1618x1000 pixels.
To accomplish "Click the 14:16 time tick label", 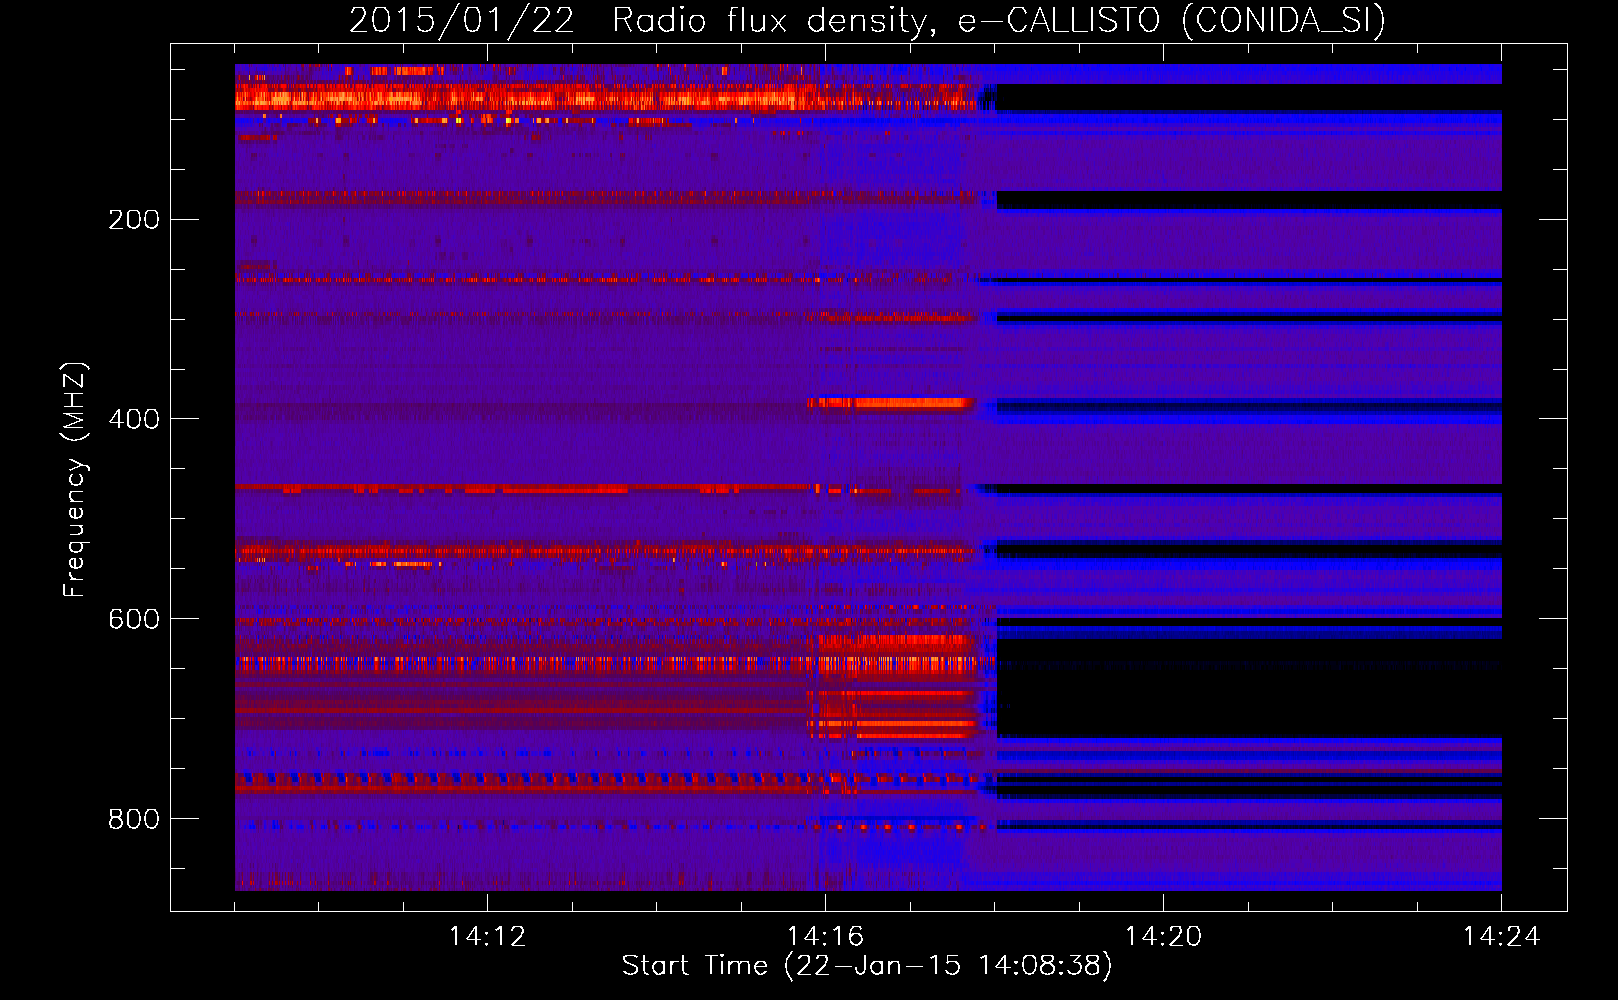I will pyautogui.click(x=825, y=937).
